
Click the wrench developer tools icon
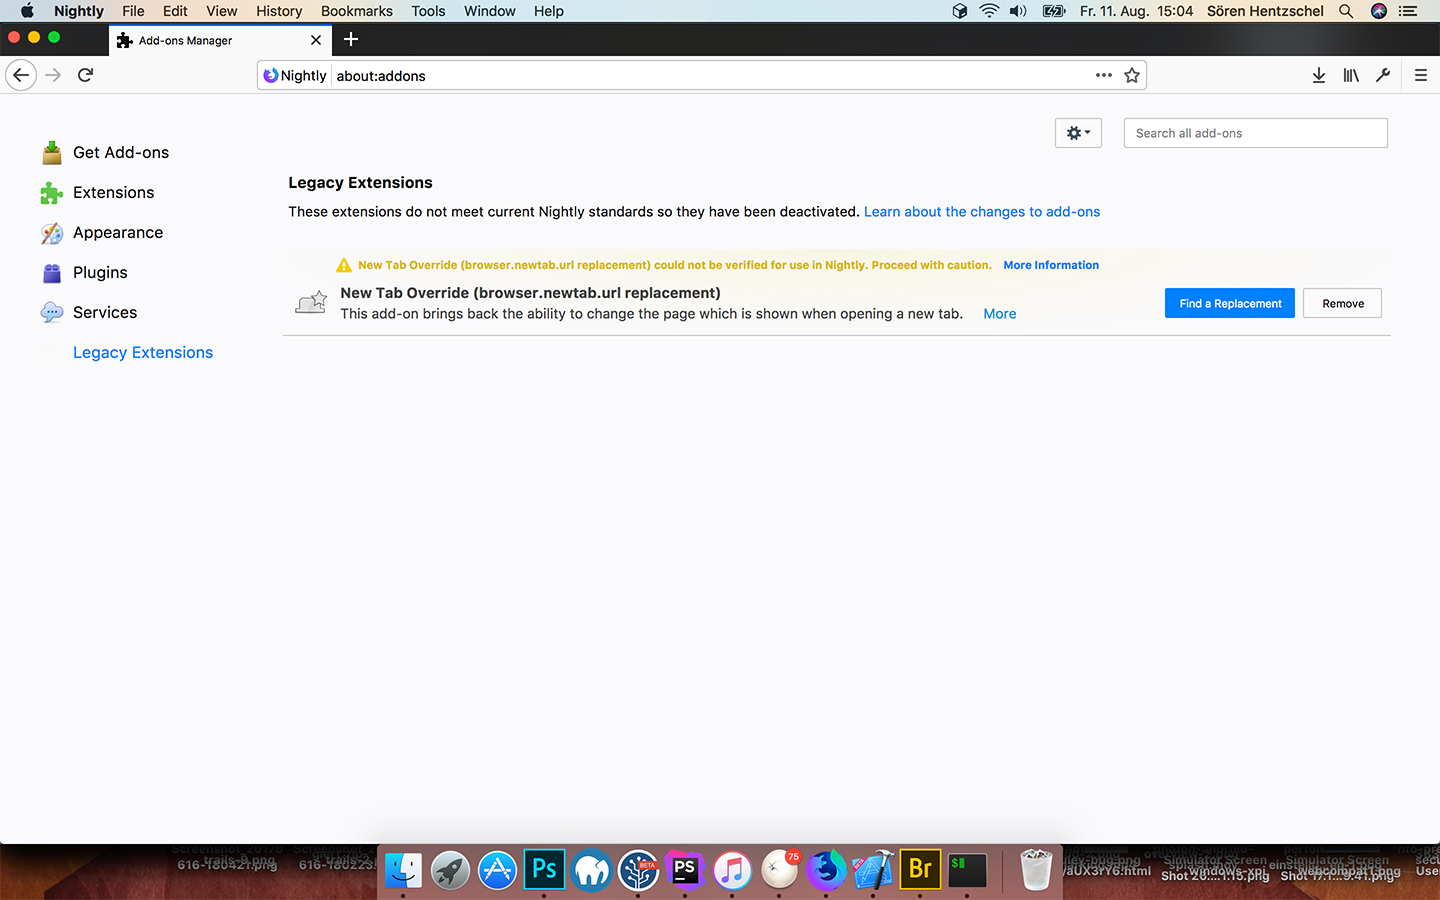click(x=1383, y=75)
